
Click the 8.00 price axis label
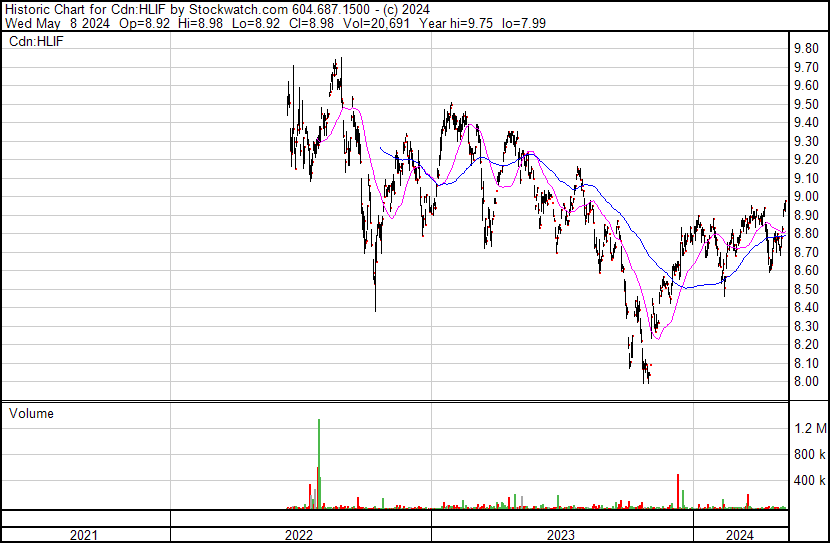806,382
